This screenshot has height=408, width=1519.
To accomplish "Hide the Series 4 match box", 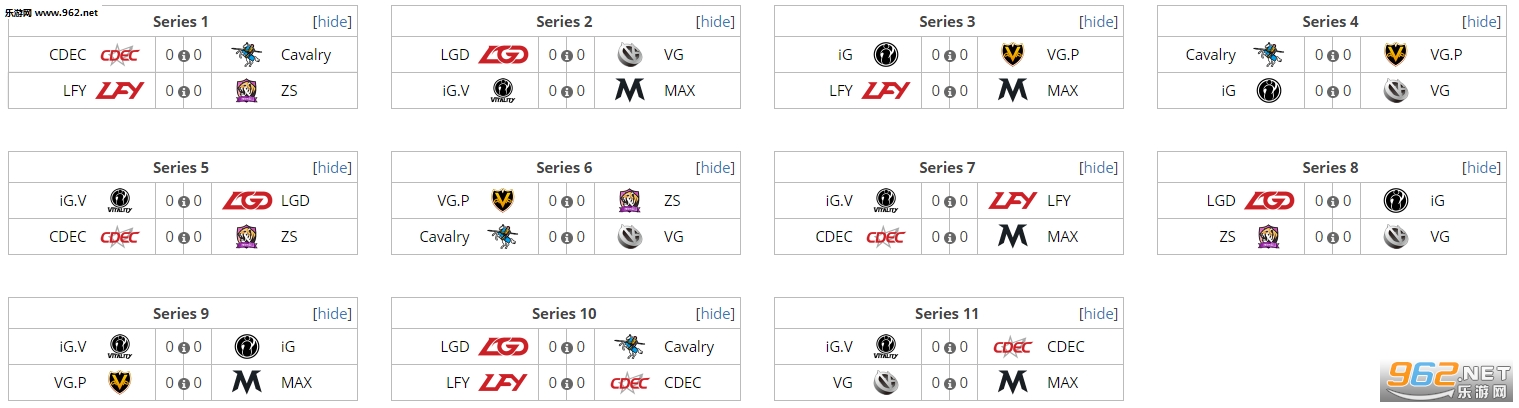I will pos(1482,22).
